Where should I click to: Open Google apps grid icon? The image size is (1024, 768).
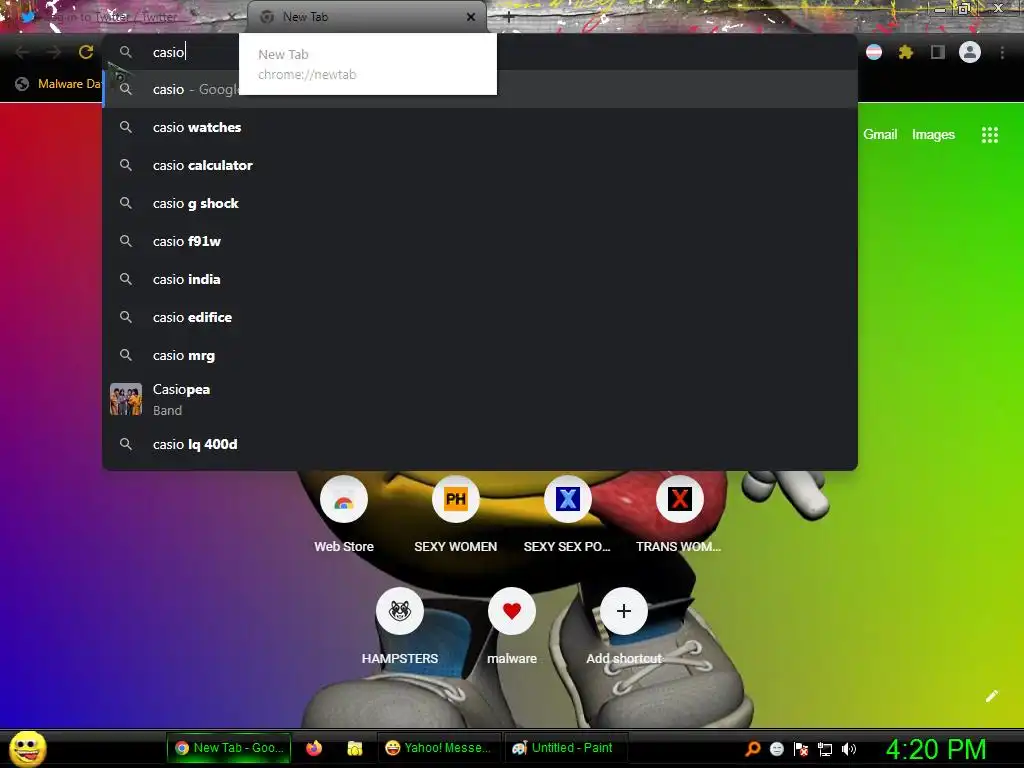click(989, 135)
